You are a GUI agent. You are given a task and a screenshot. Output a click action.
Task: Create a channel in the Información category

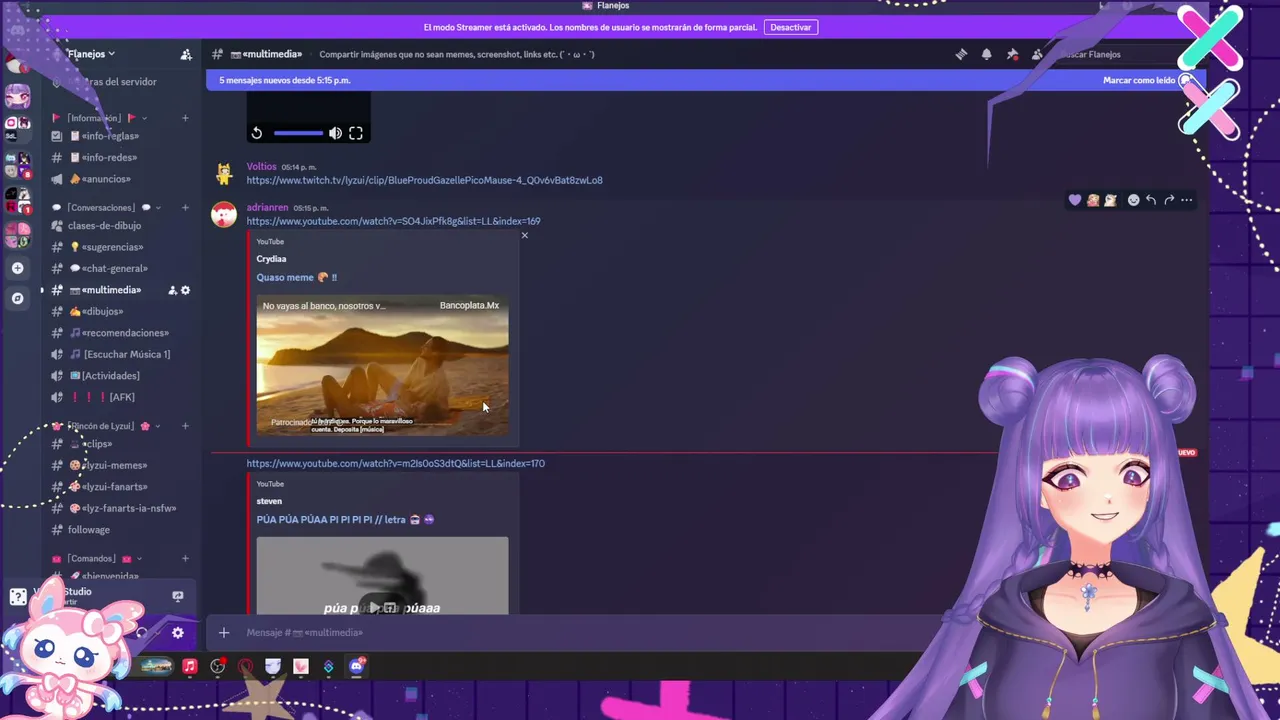pos(185,118)
